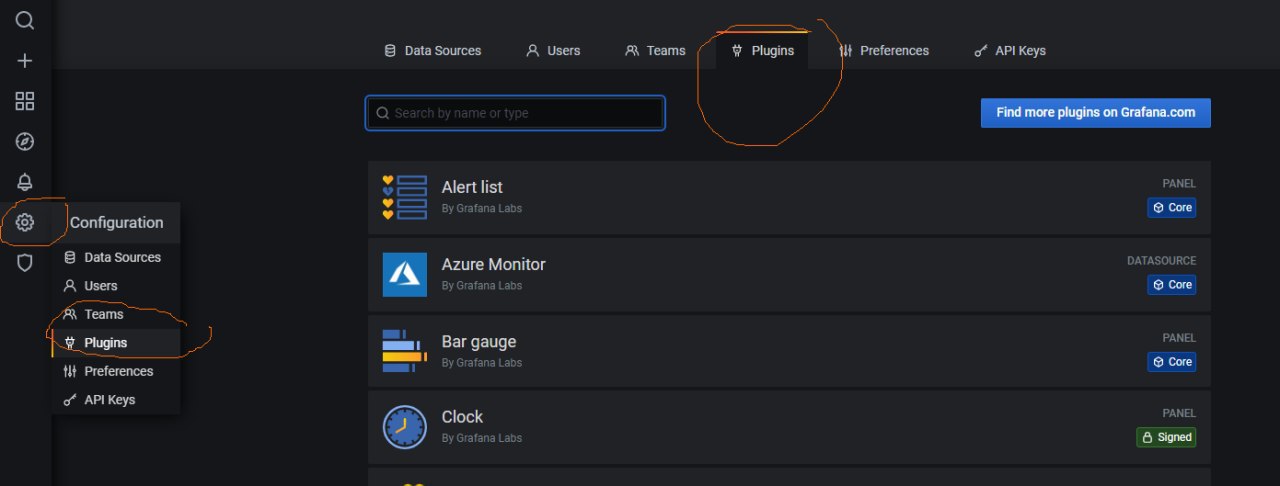Click the Core badge on Alert list
This screenshot has width=1280, height=486.
pyautogui.click(x=1171, y=208)
